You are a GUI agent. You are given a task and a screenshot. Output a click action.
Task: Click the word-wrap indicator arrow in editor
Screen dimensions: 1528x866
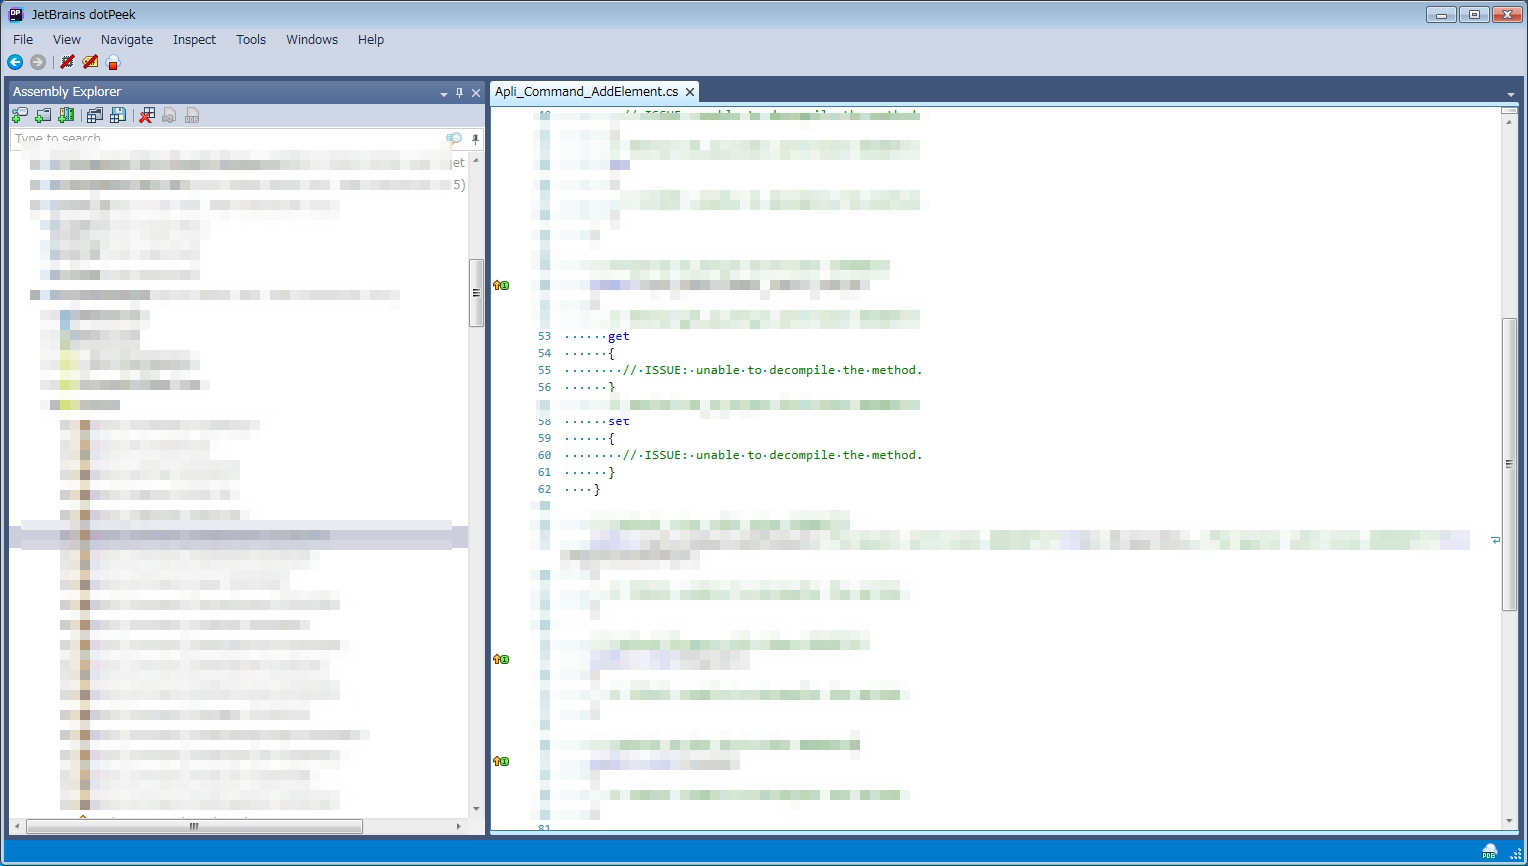(1495, 540)
